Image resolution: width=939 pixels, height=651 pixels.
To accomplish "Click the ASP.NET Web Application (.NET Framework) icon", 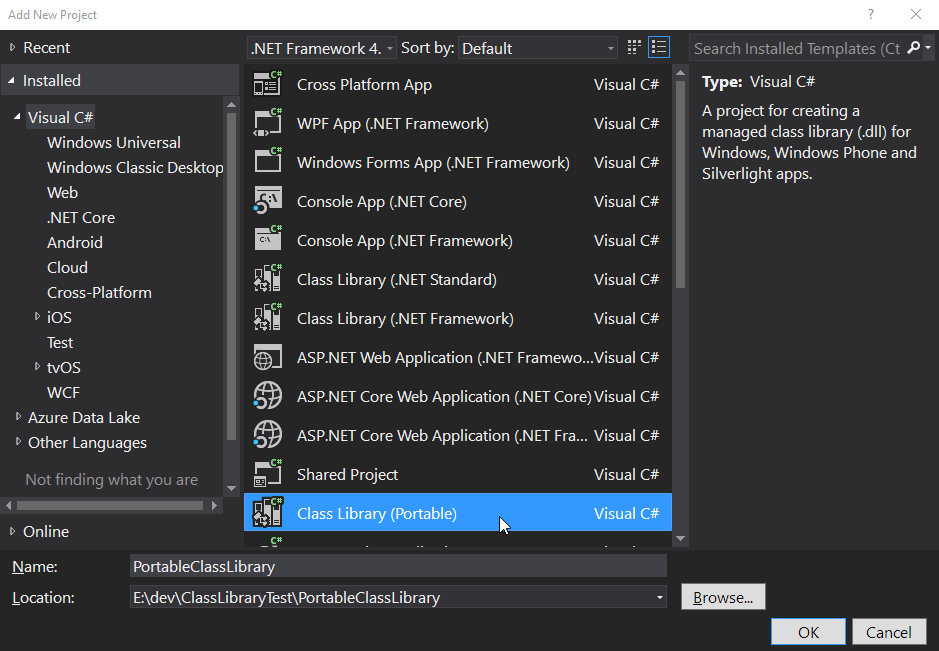I will 268,357.
